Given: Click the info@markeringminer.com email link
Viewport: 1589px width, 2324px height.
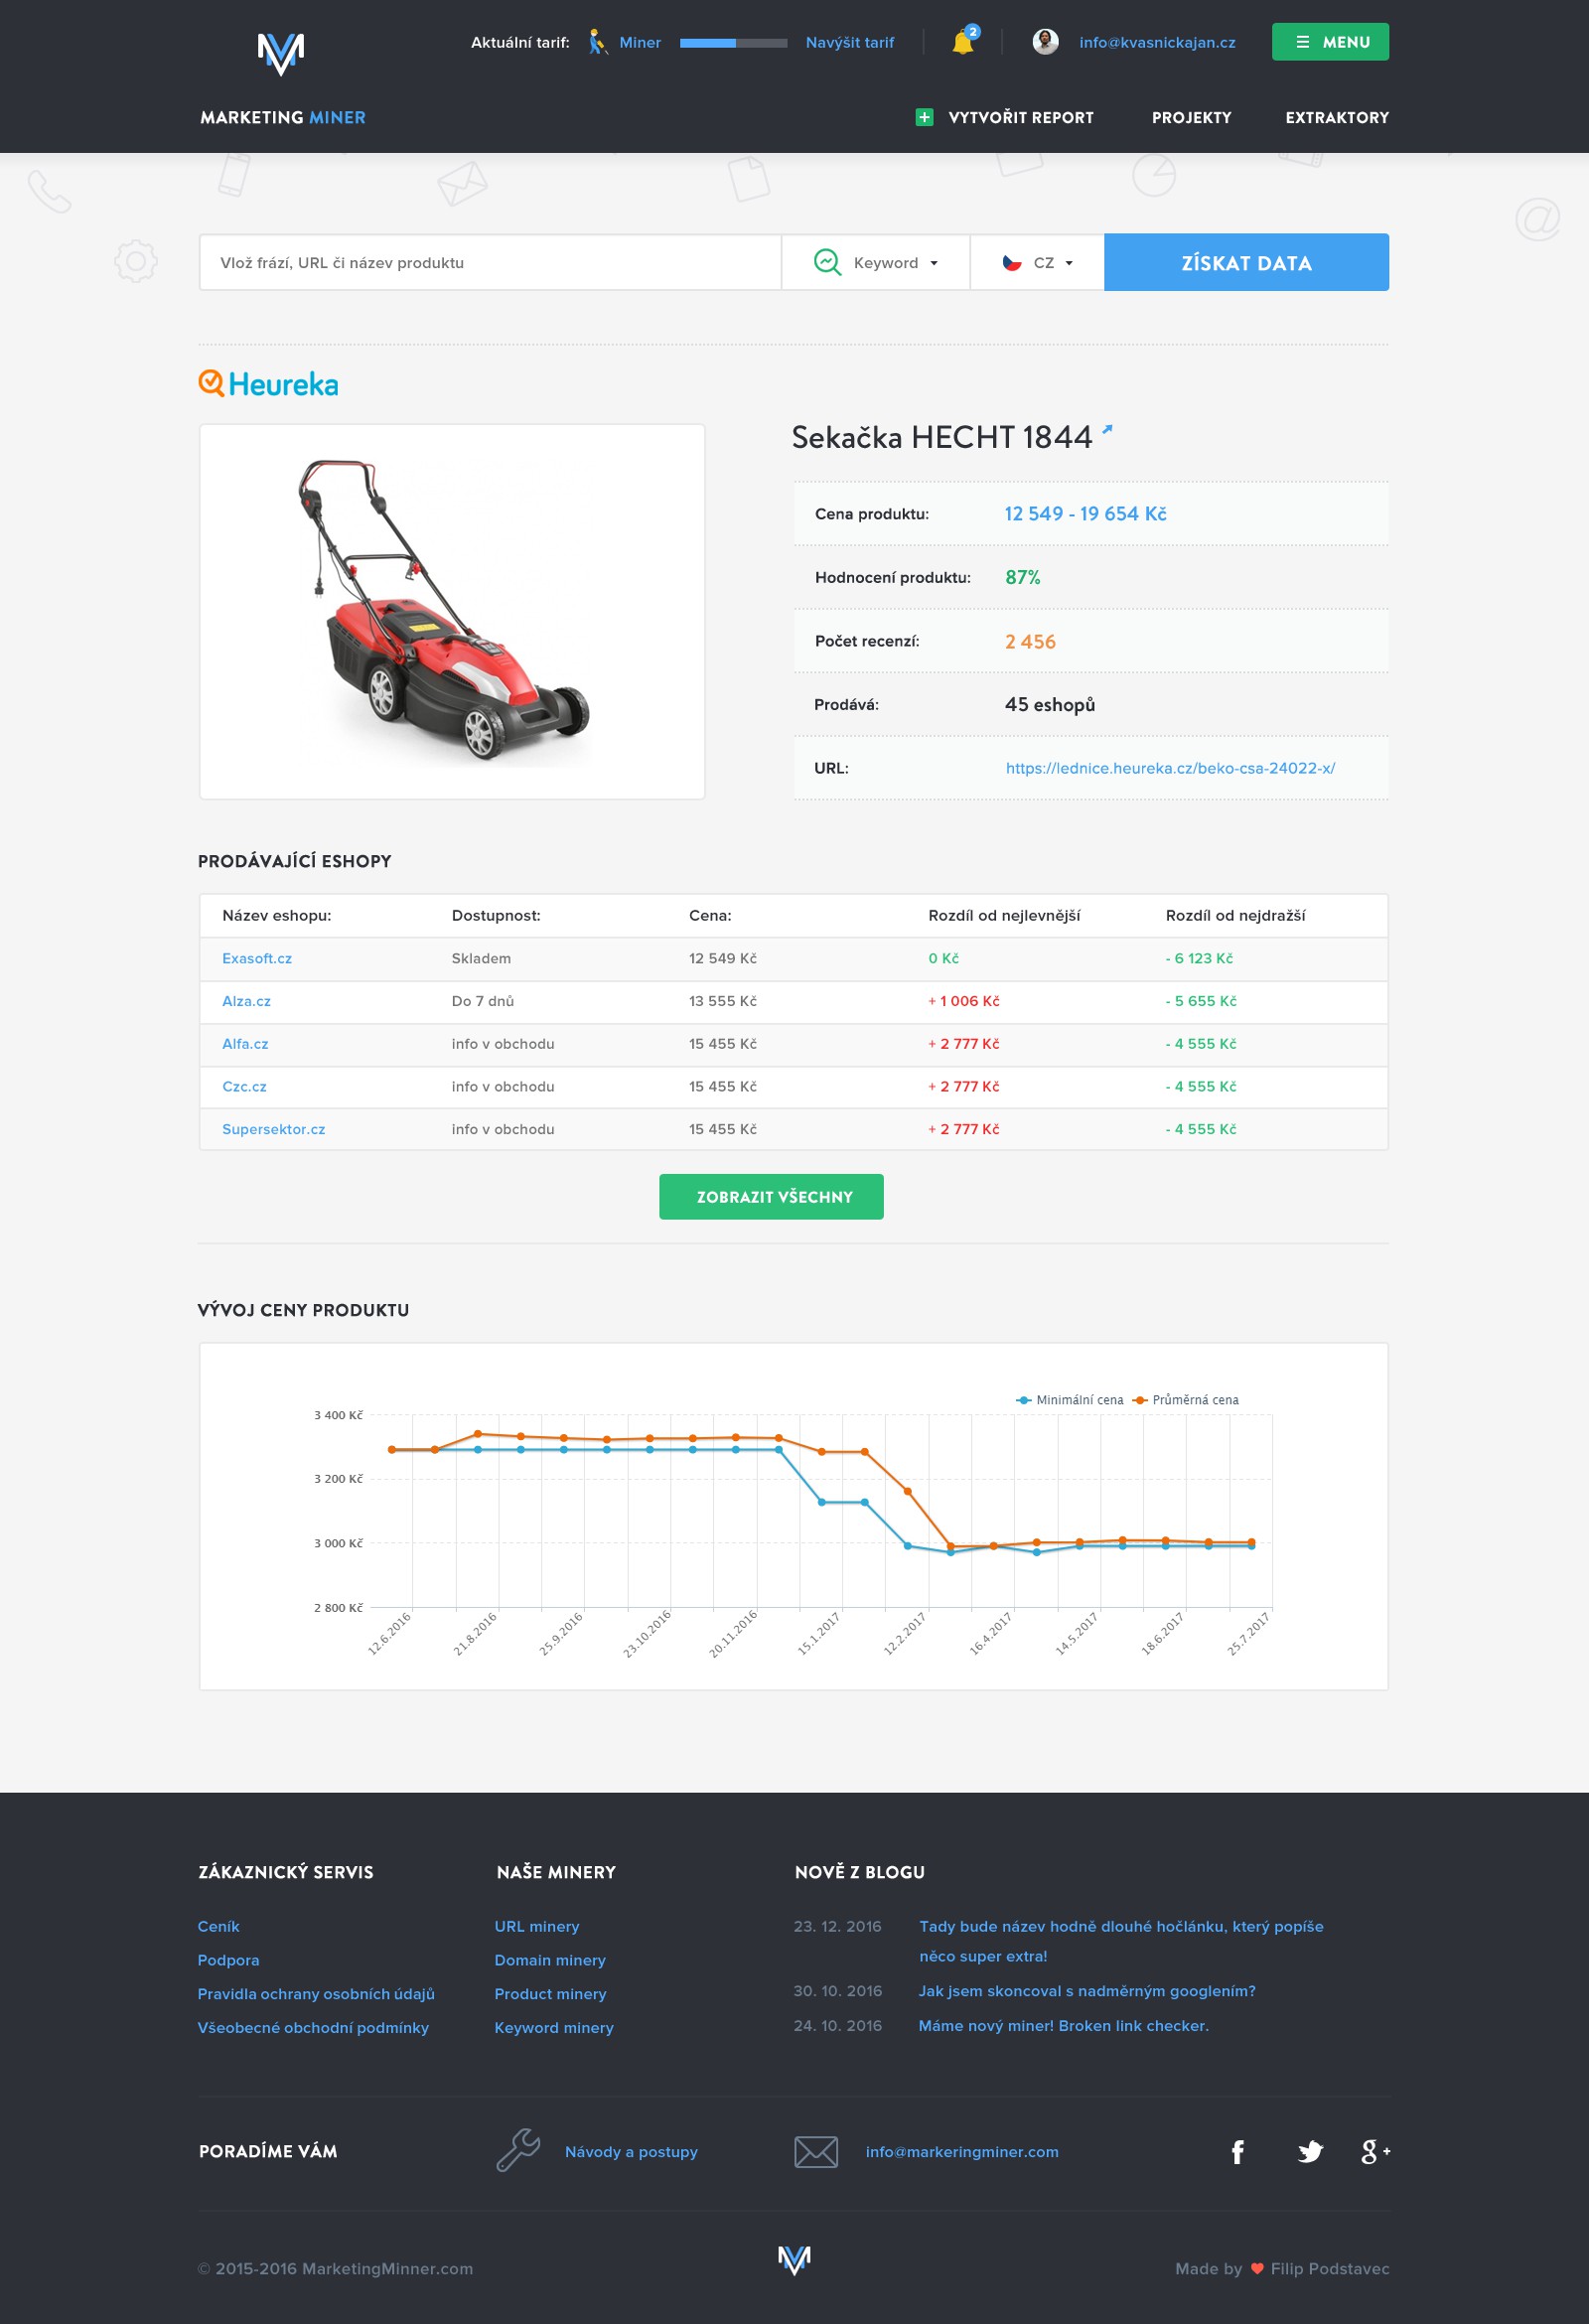Looking at the screenshot, I should pos(962,2151).
